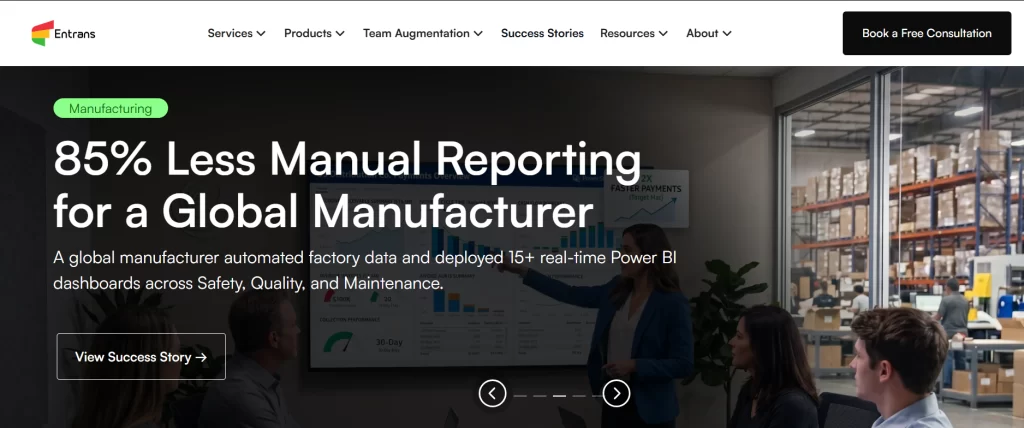Click the paragraph mentioning Power BI dashboards

pyautogui.click(x=365, y=271)
